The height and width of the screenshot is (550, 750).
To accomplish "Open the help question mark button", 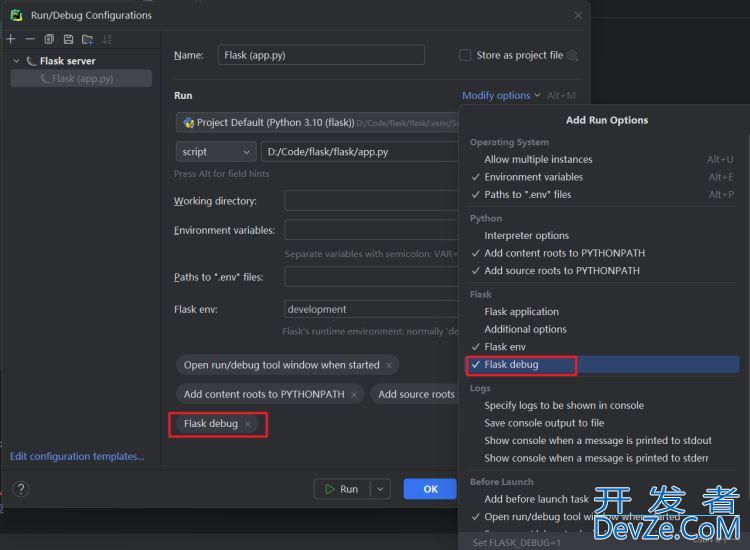I will [x=21, y=489].
